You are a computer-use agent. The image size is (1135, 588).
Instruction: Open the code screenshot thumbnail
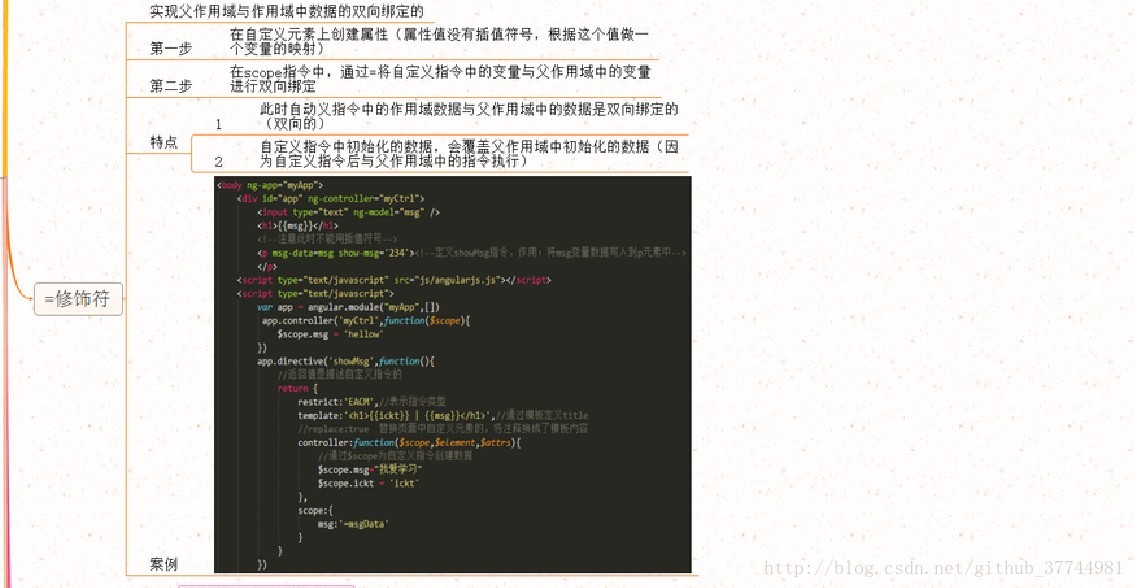coord(452,374)
